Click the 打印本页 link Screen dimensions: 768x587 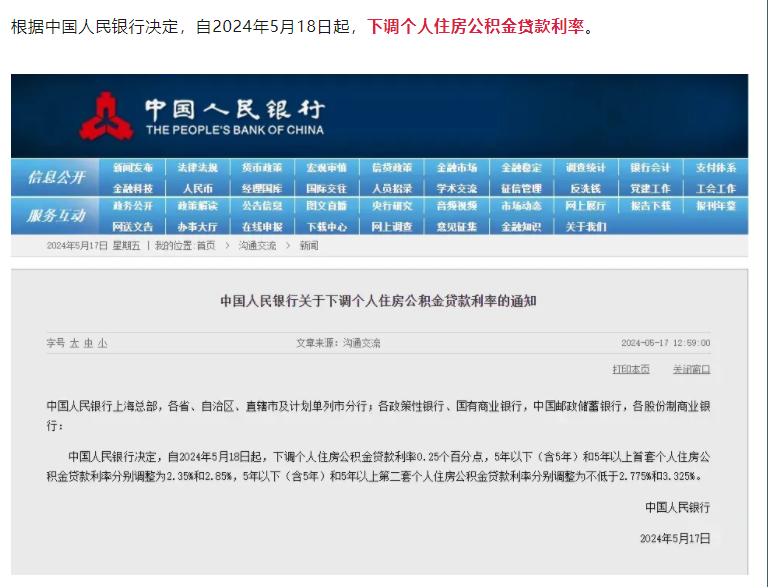(x=631, y=369)
